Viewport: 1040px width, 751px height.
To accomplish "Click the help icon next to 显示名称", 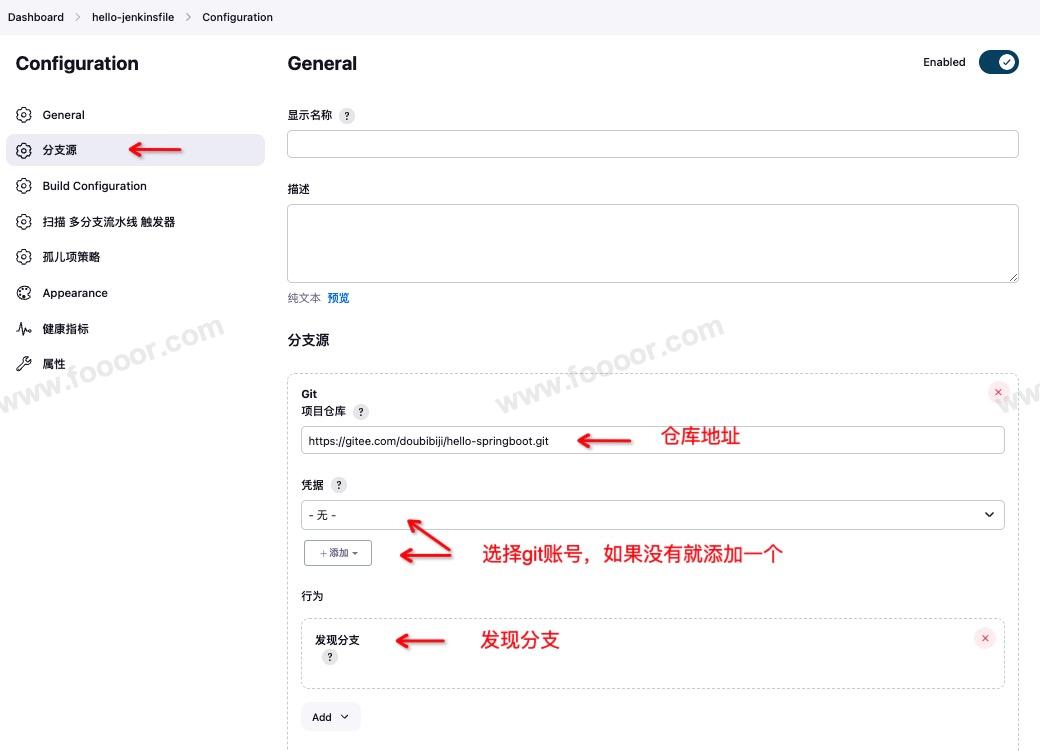I will tap(347, 116).
